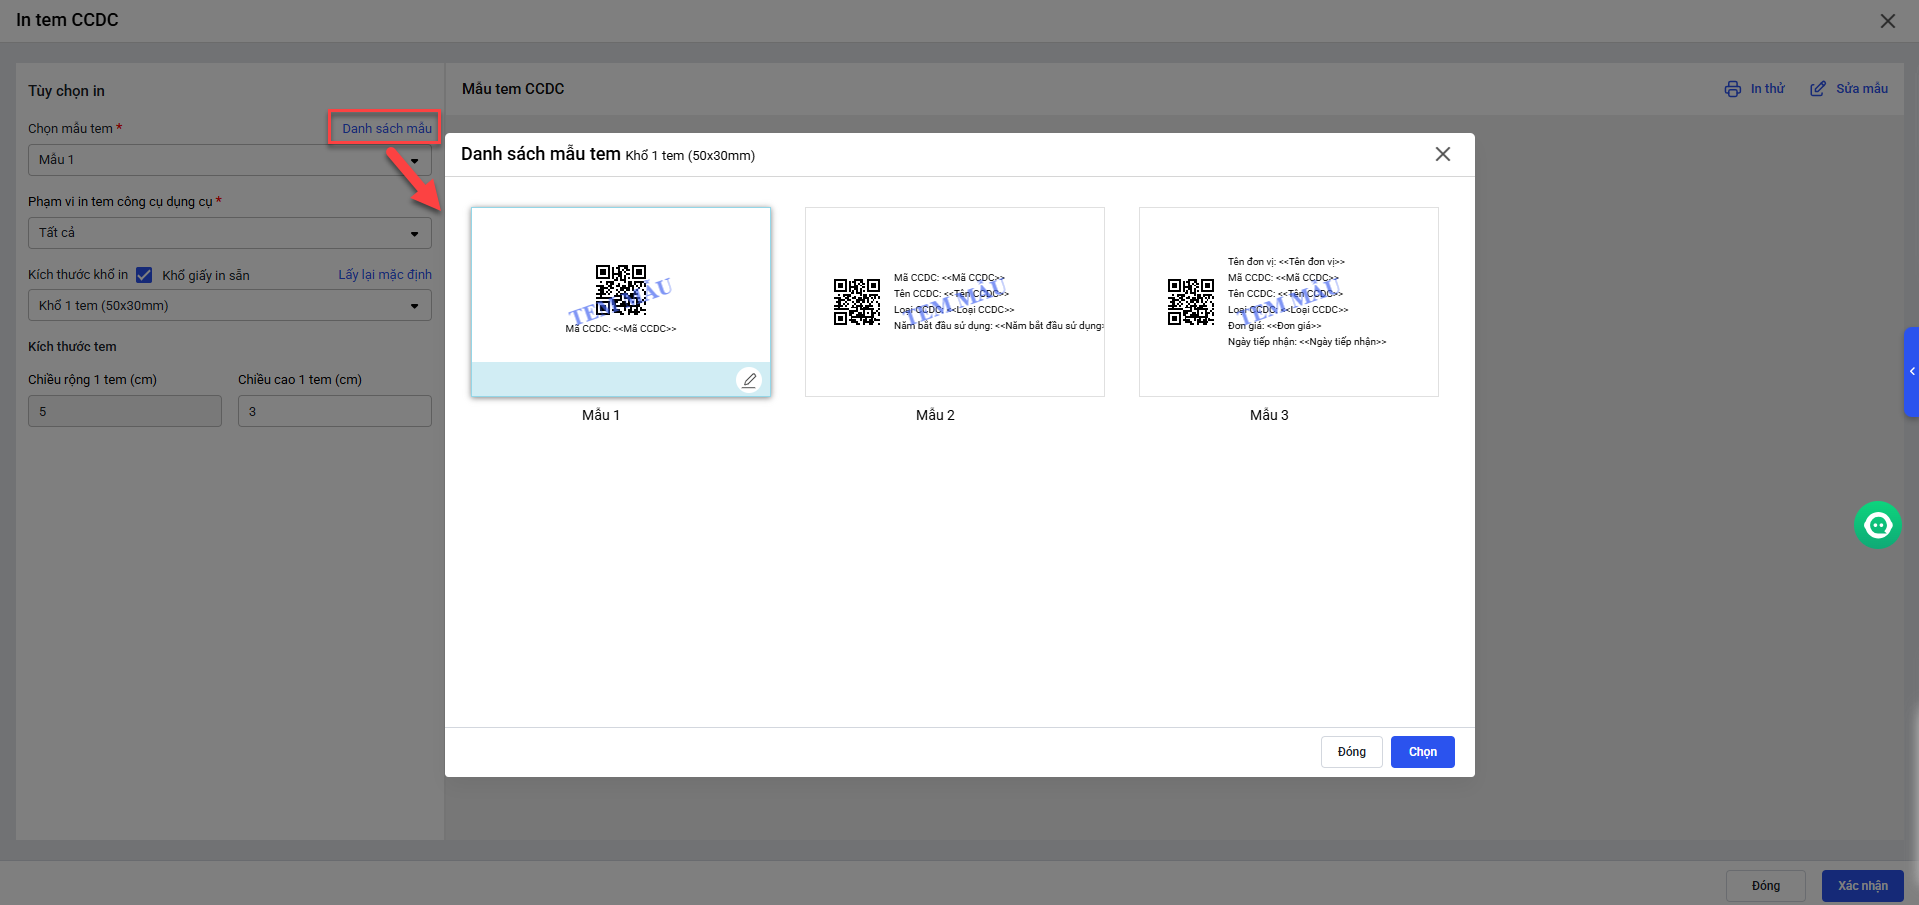Close the Danh sách mẫu tem dialog
Screen dimensions: 1919x905
(x=1442, y=154)
